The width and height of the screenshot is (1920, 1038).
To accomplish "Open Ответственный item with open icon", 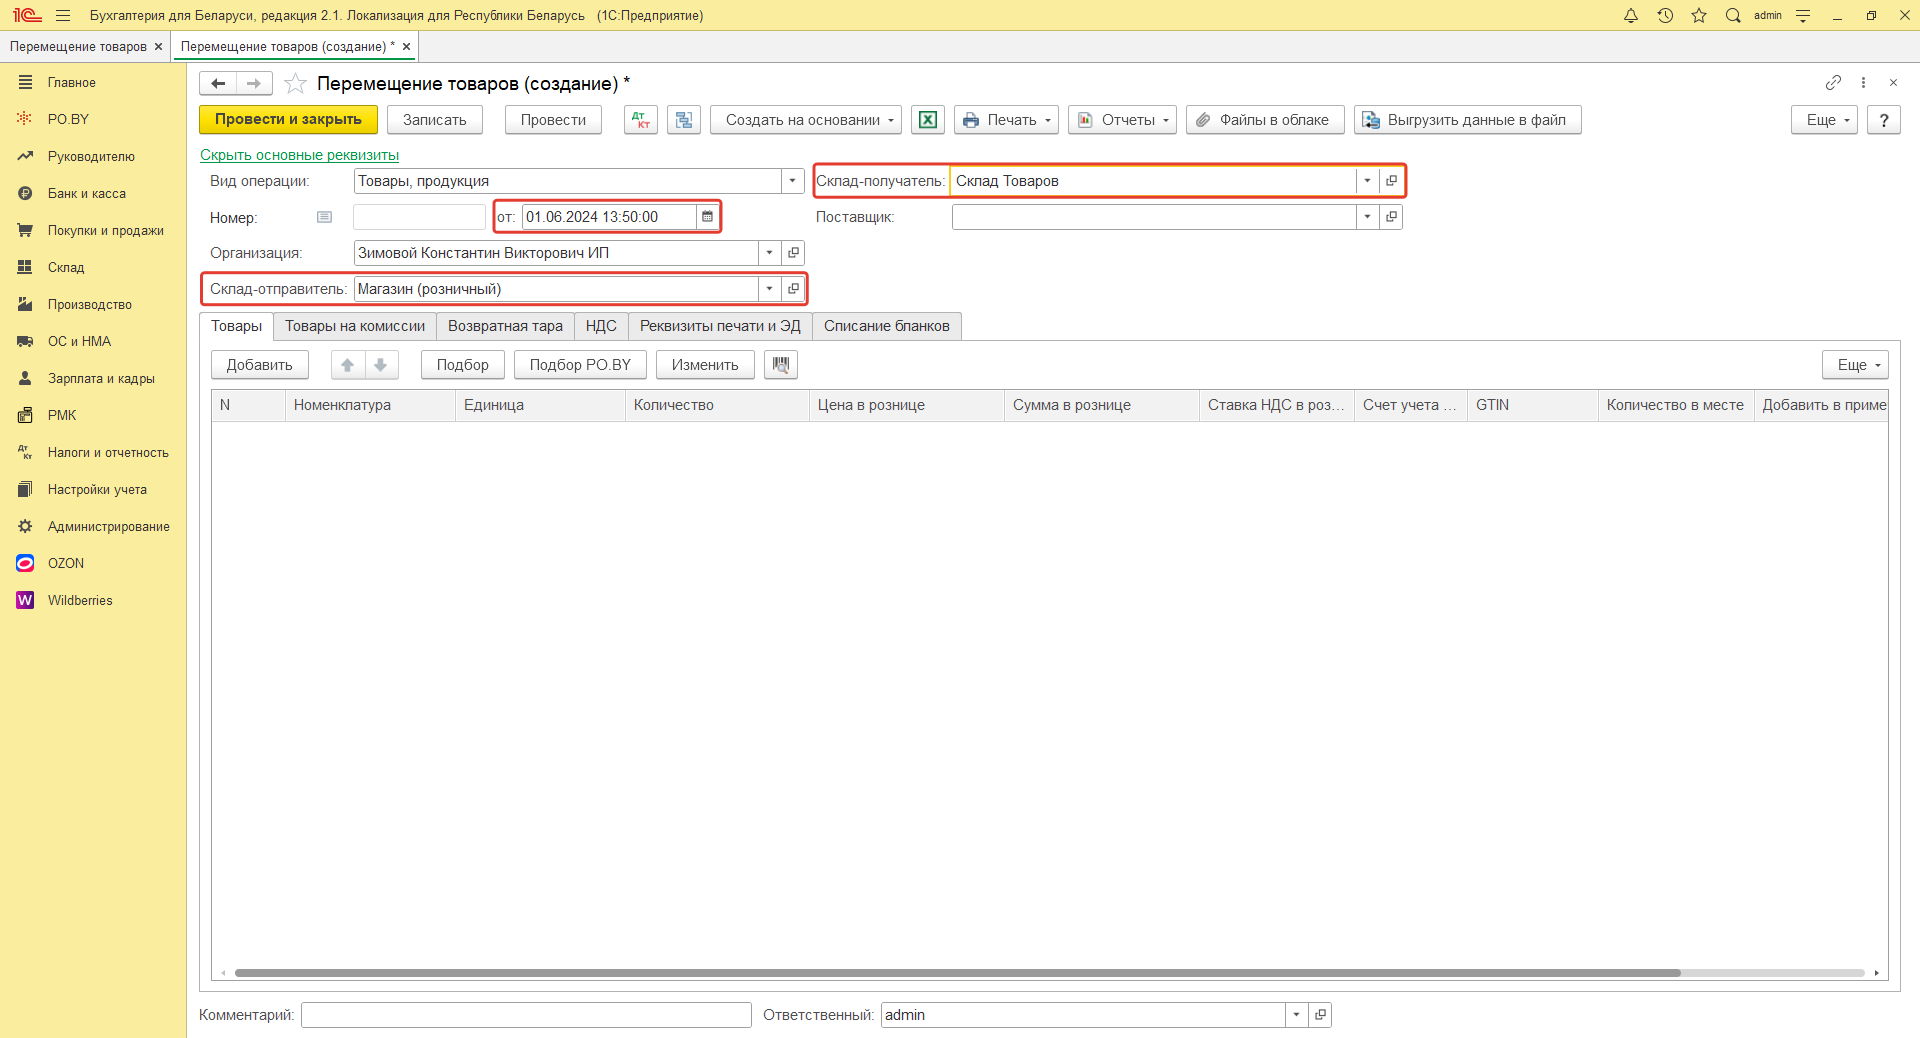I will pyautogui.click(x=1320, y=1015).
